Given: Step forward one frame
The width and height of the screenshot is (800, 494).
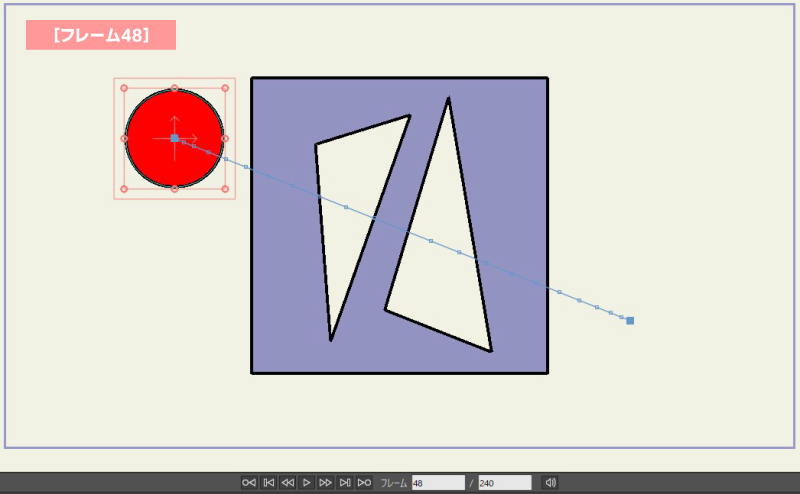Looking at the screenshot, I should [x=325, y=483].
